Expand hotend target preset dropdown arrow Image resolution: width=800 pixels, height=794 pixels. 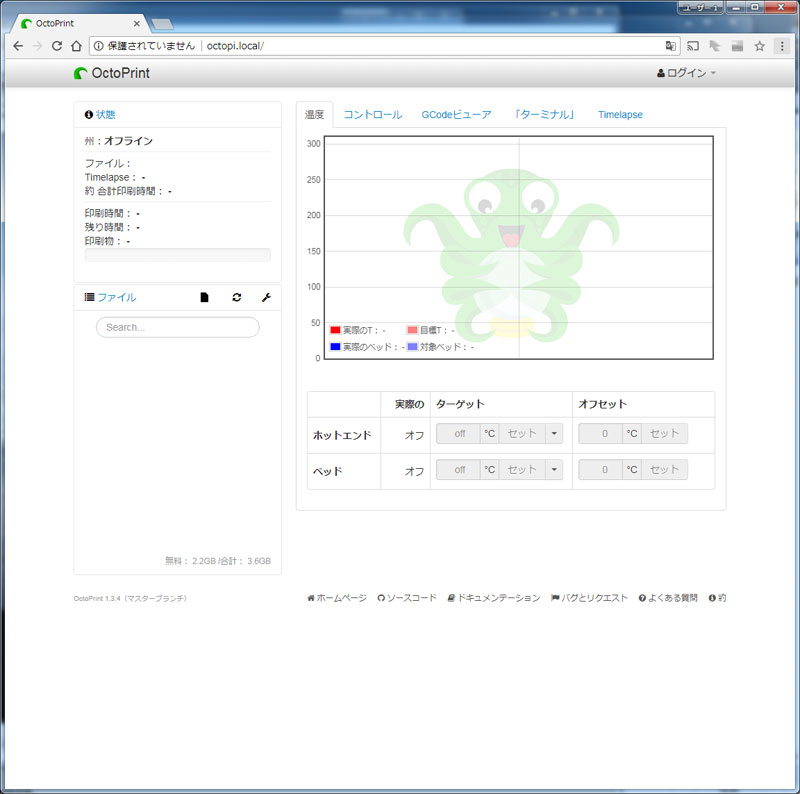coord(554,434)
